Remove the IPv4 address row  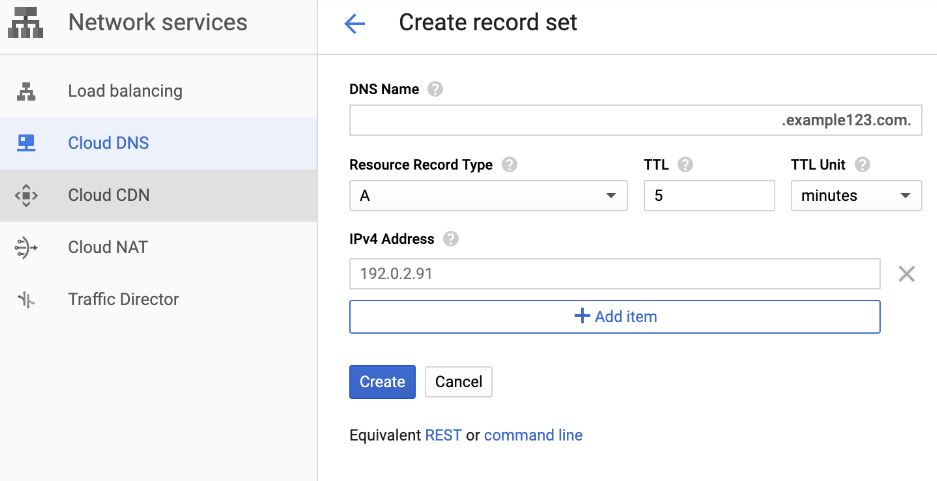tap(907, 274)
